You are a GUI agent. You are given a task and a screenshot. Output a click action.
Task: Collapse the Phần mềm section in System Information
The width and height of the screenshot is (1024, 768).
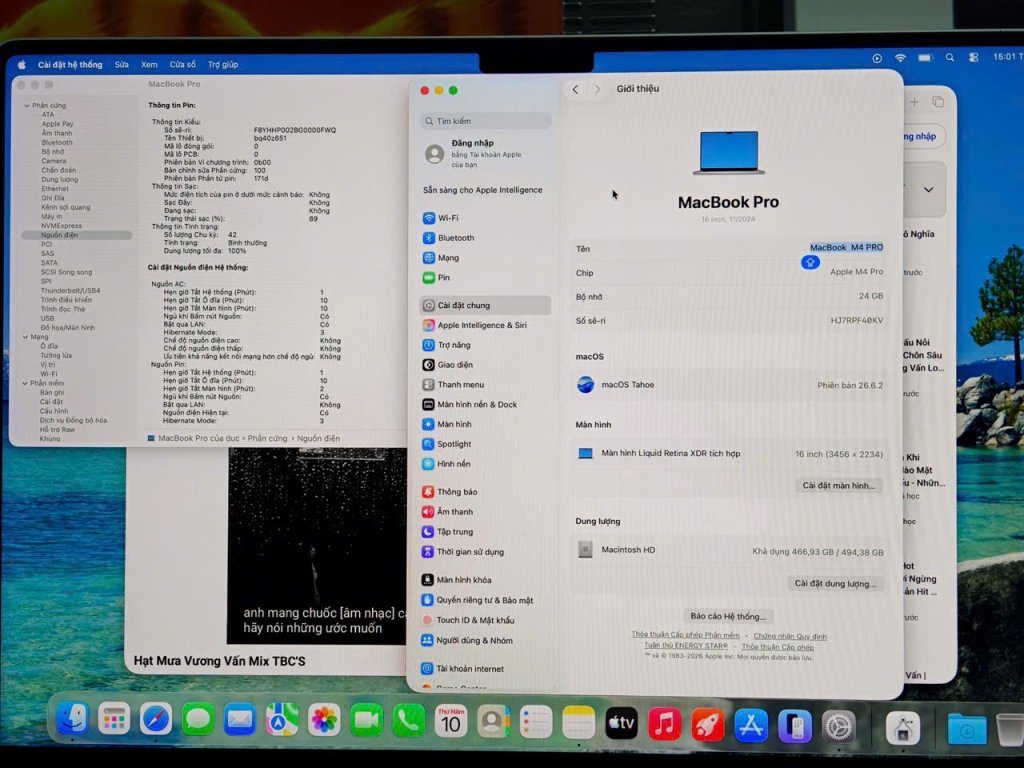[25, 383]
